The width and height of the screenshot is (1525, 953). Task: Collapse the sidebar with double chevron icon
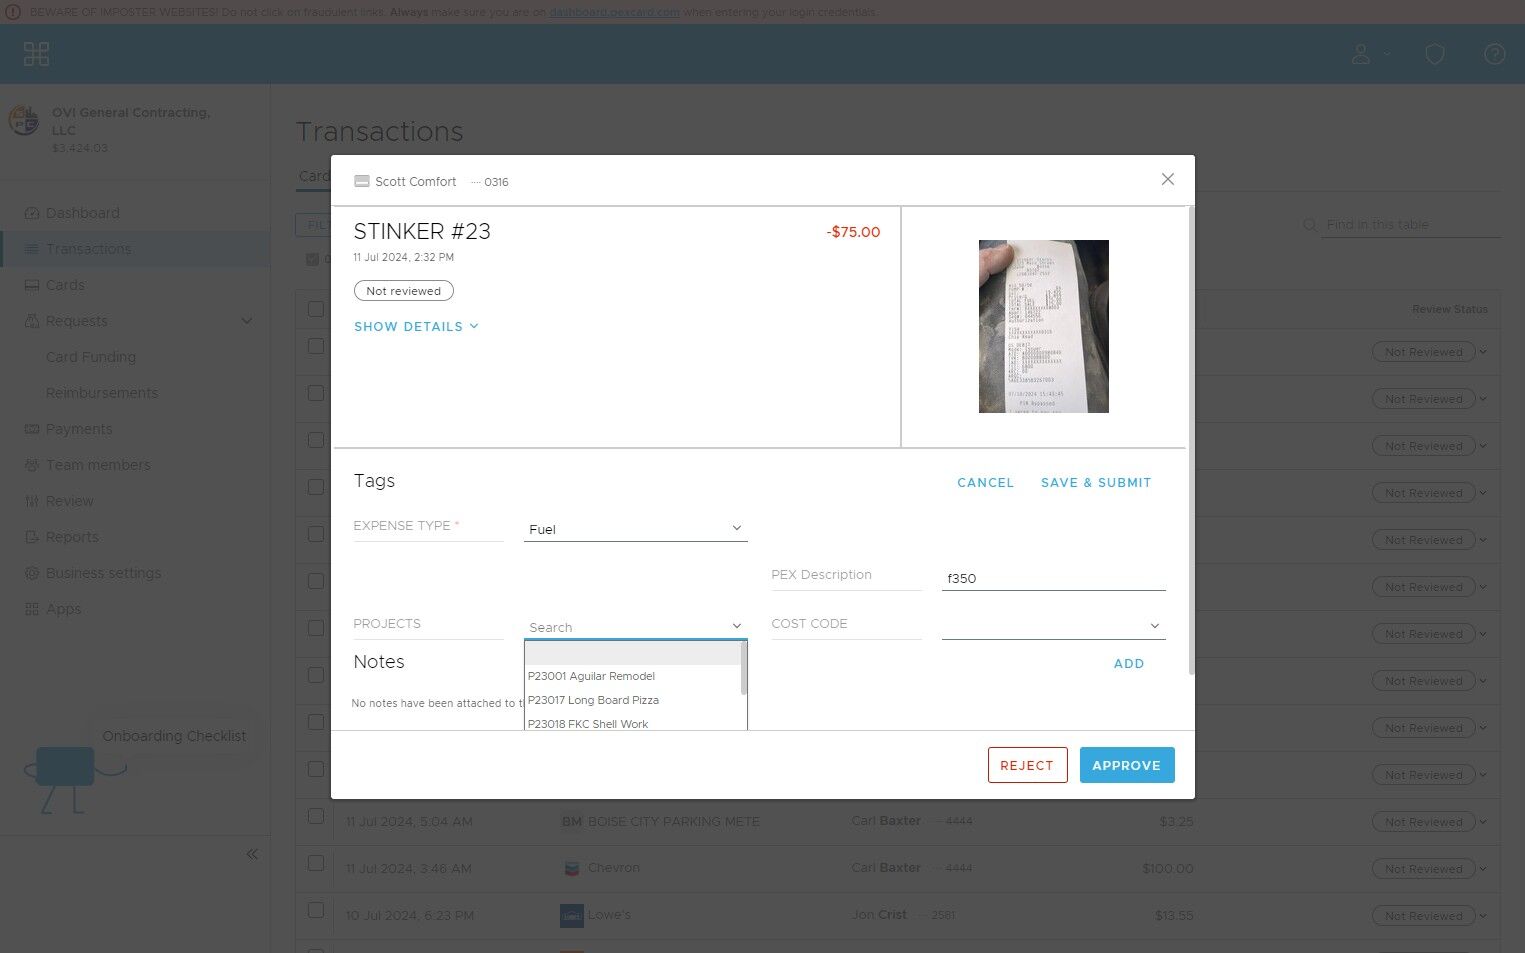[x=252, y=854]
